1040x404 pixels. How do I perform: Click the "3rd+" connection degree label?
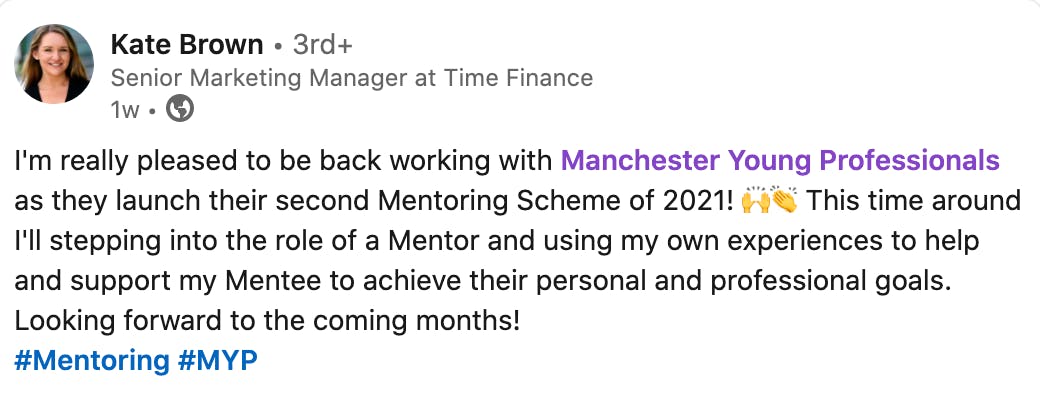point(322,45)
